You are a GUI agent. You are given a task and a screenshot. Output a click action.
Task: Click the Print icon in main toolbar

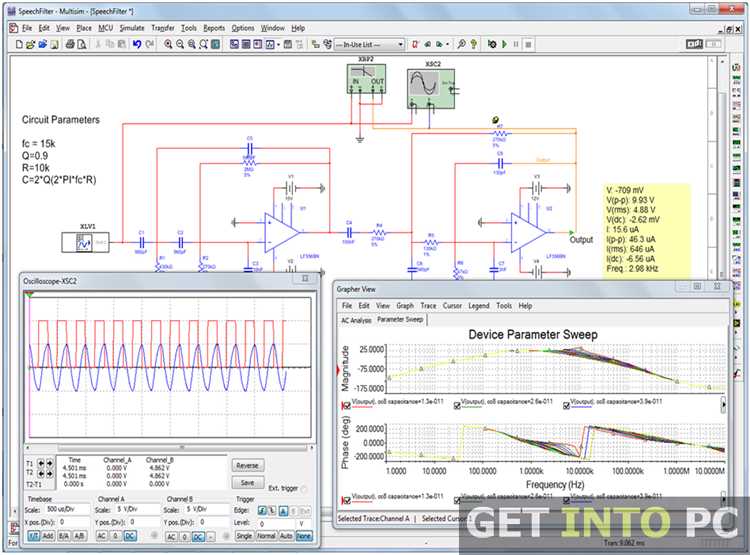(70, 44)
